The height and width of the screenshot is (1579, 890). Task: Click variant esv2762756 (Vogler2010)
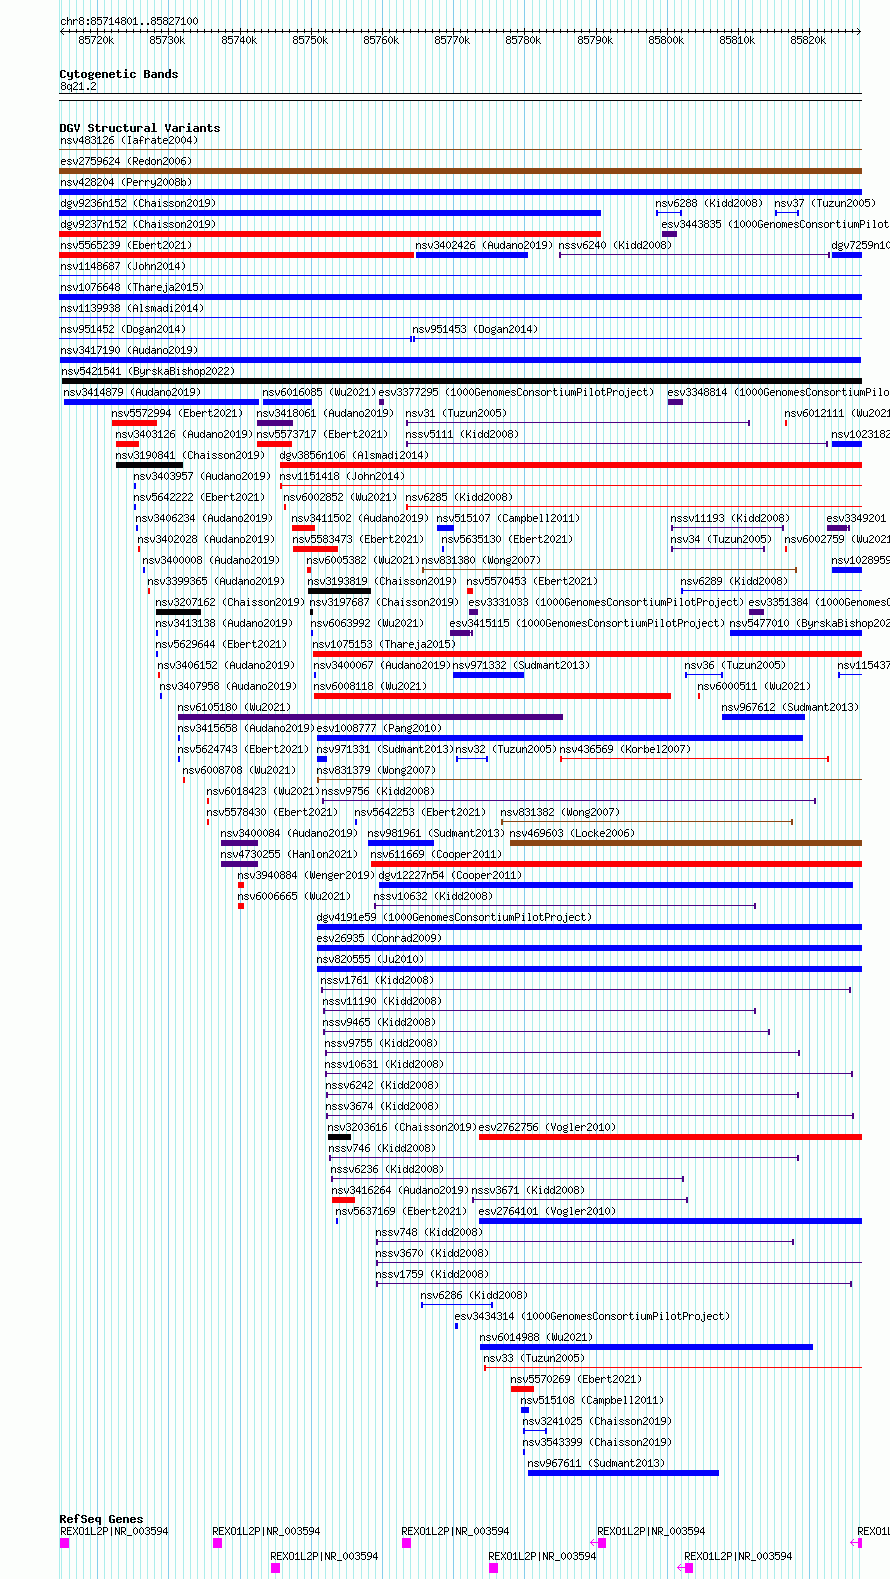tap(547, 1127)
